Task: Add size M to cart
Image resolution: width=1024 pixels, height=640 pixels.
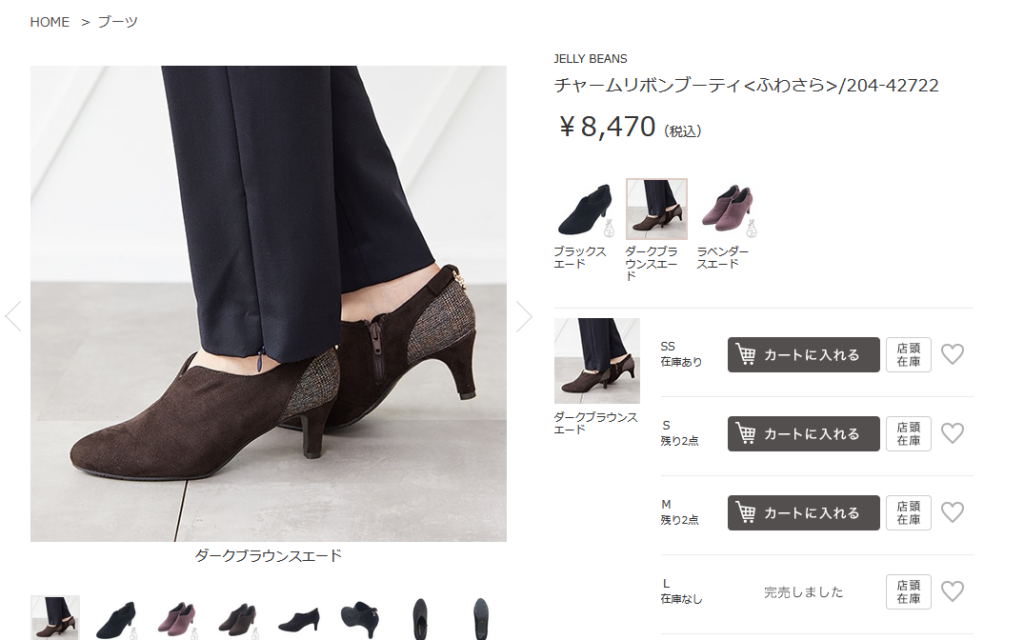Action: tap(803, 513)
